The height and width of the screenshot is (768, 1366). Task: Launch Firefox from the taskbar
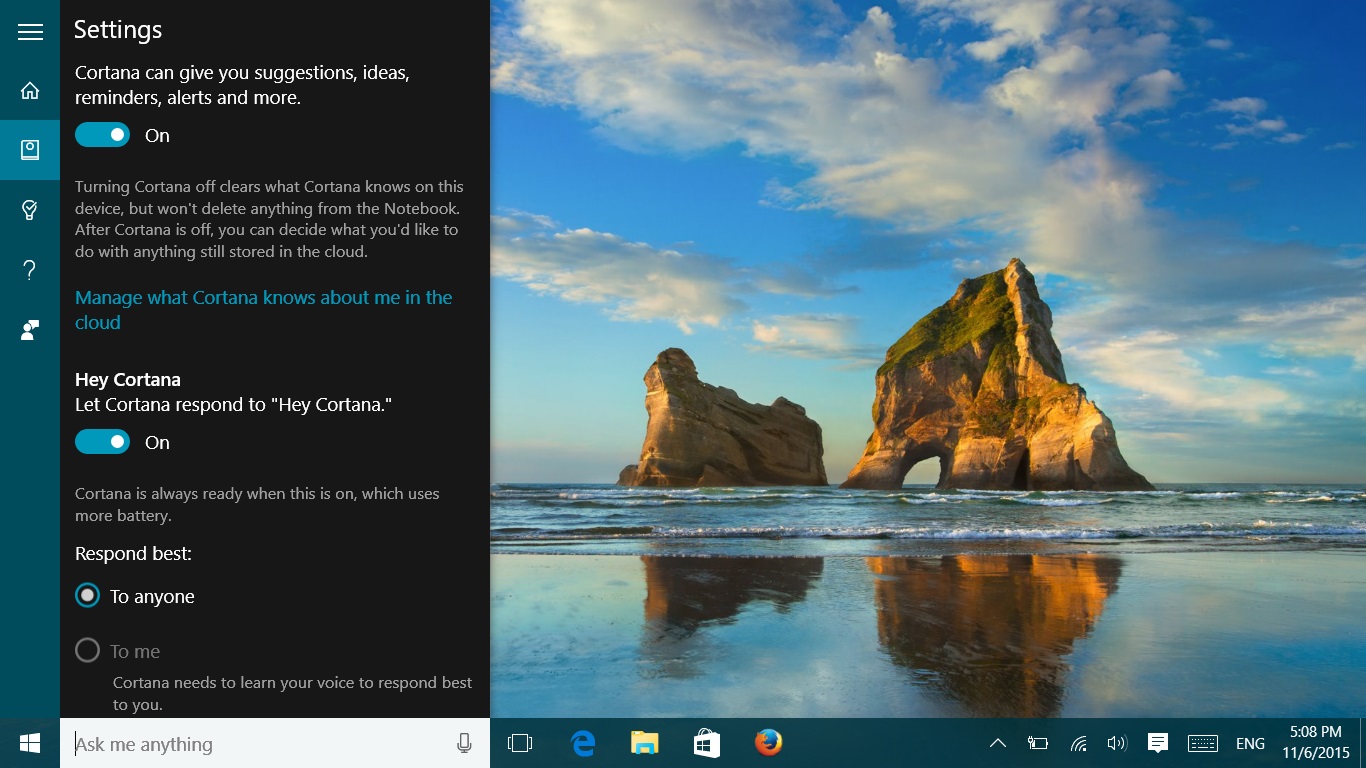point(769,743)
